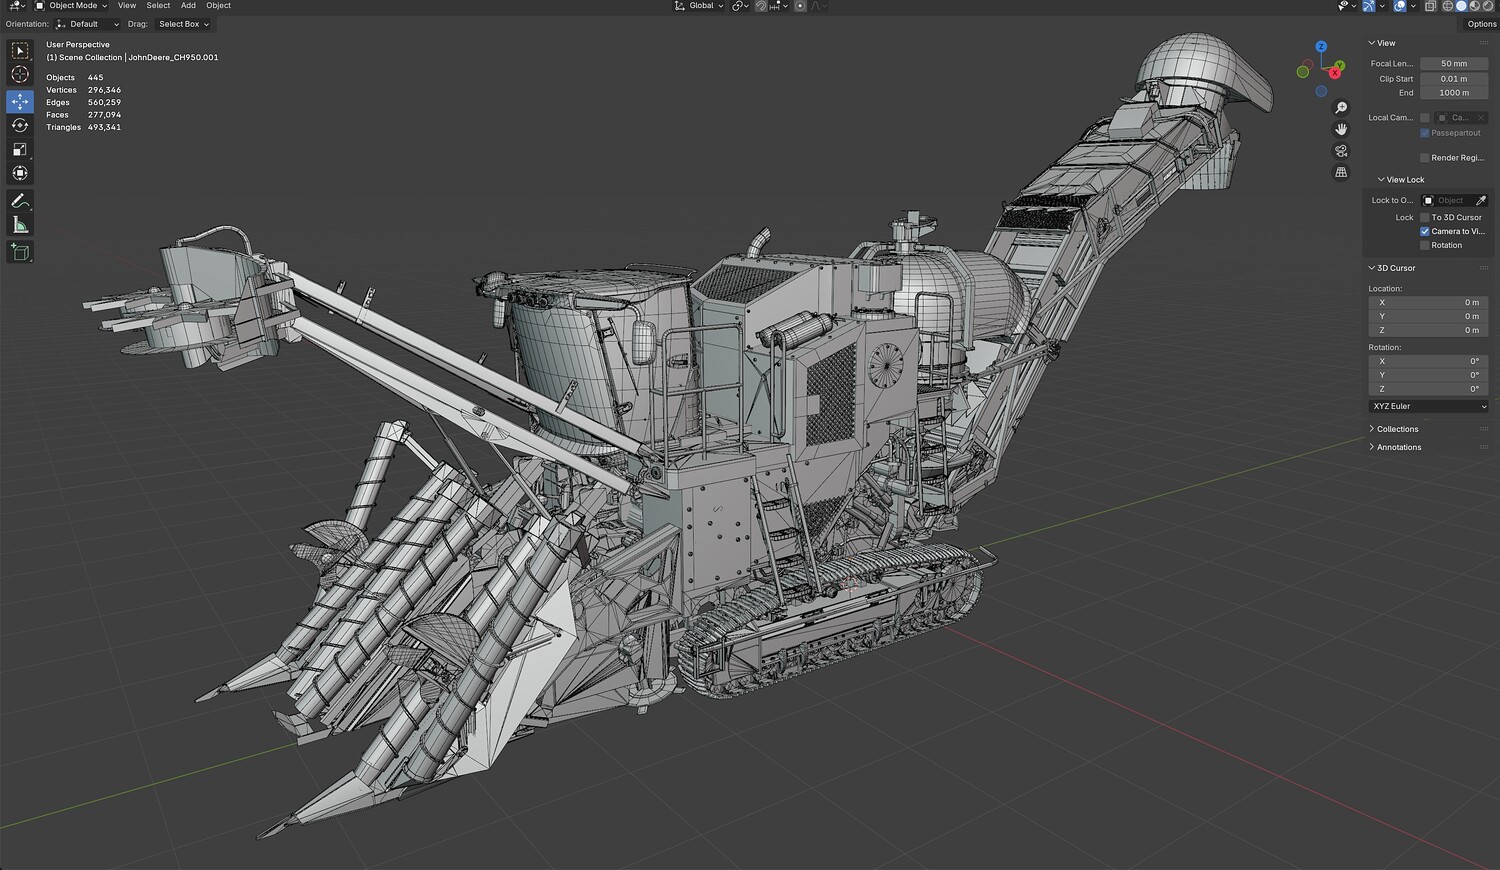Screen dimensions: 1500x870
Task: Open the overlays options dropdown arrow
Action: (x=1412, y=6)
